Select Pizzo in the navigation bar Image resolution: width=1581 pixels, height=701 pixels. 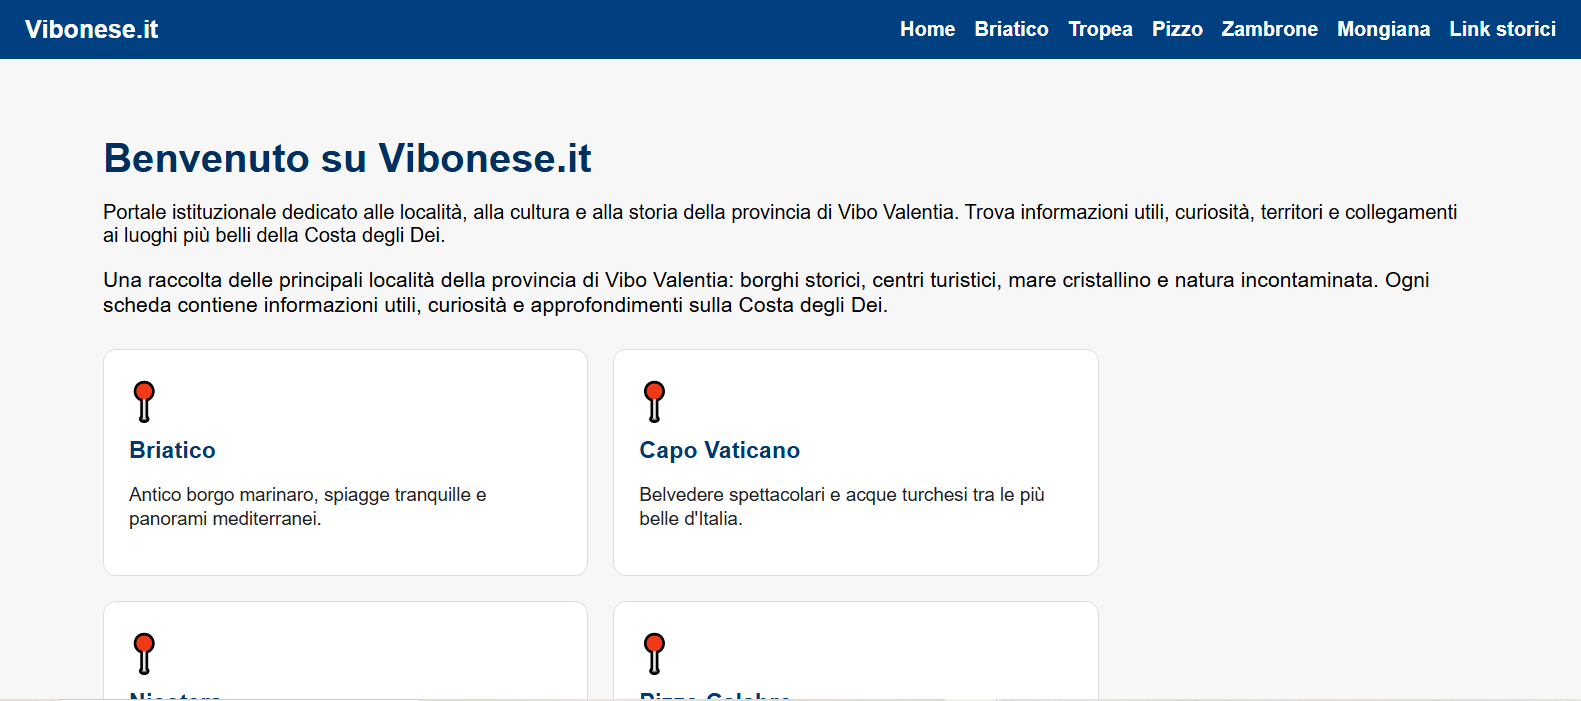coord(1177,29)
